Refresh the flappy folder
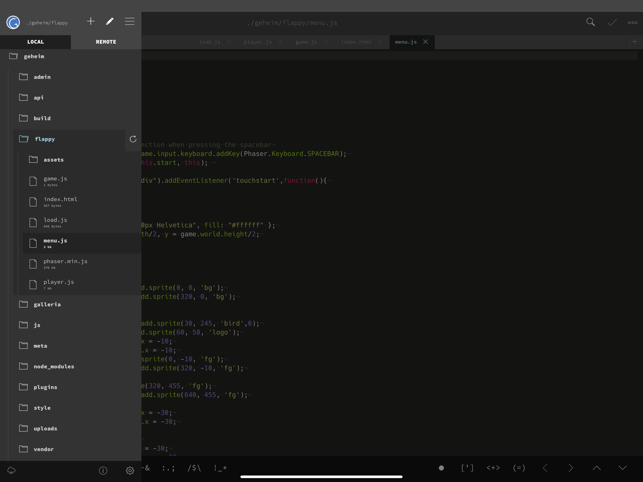Viewport: 643px width, 482px height. (x=133, y=139)
